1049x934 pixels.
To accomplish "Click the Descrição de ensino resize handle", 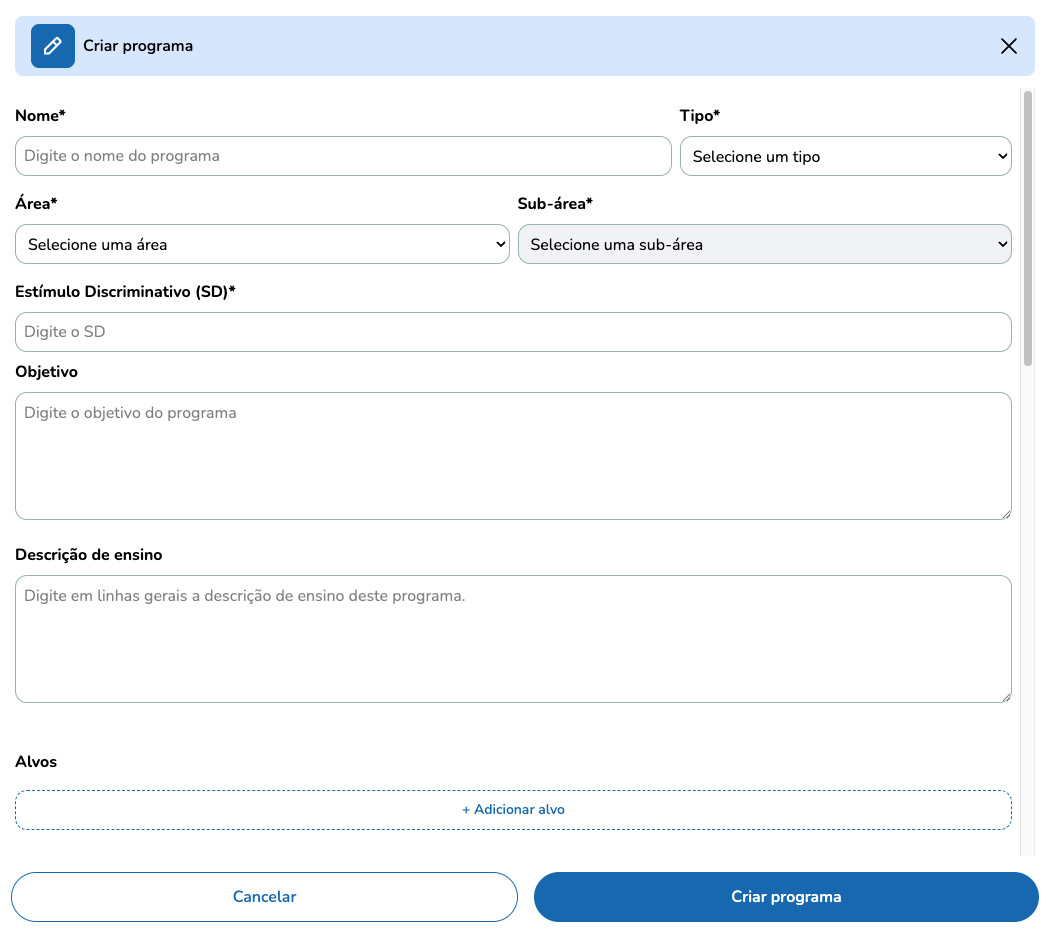I will (x=1006, y=697).
